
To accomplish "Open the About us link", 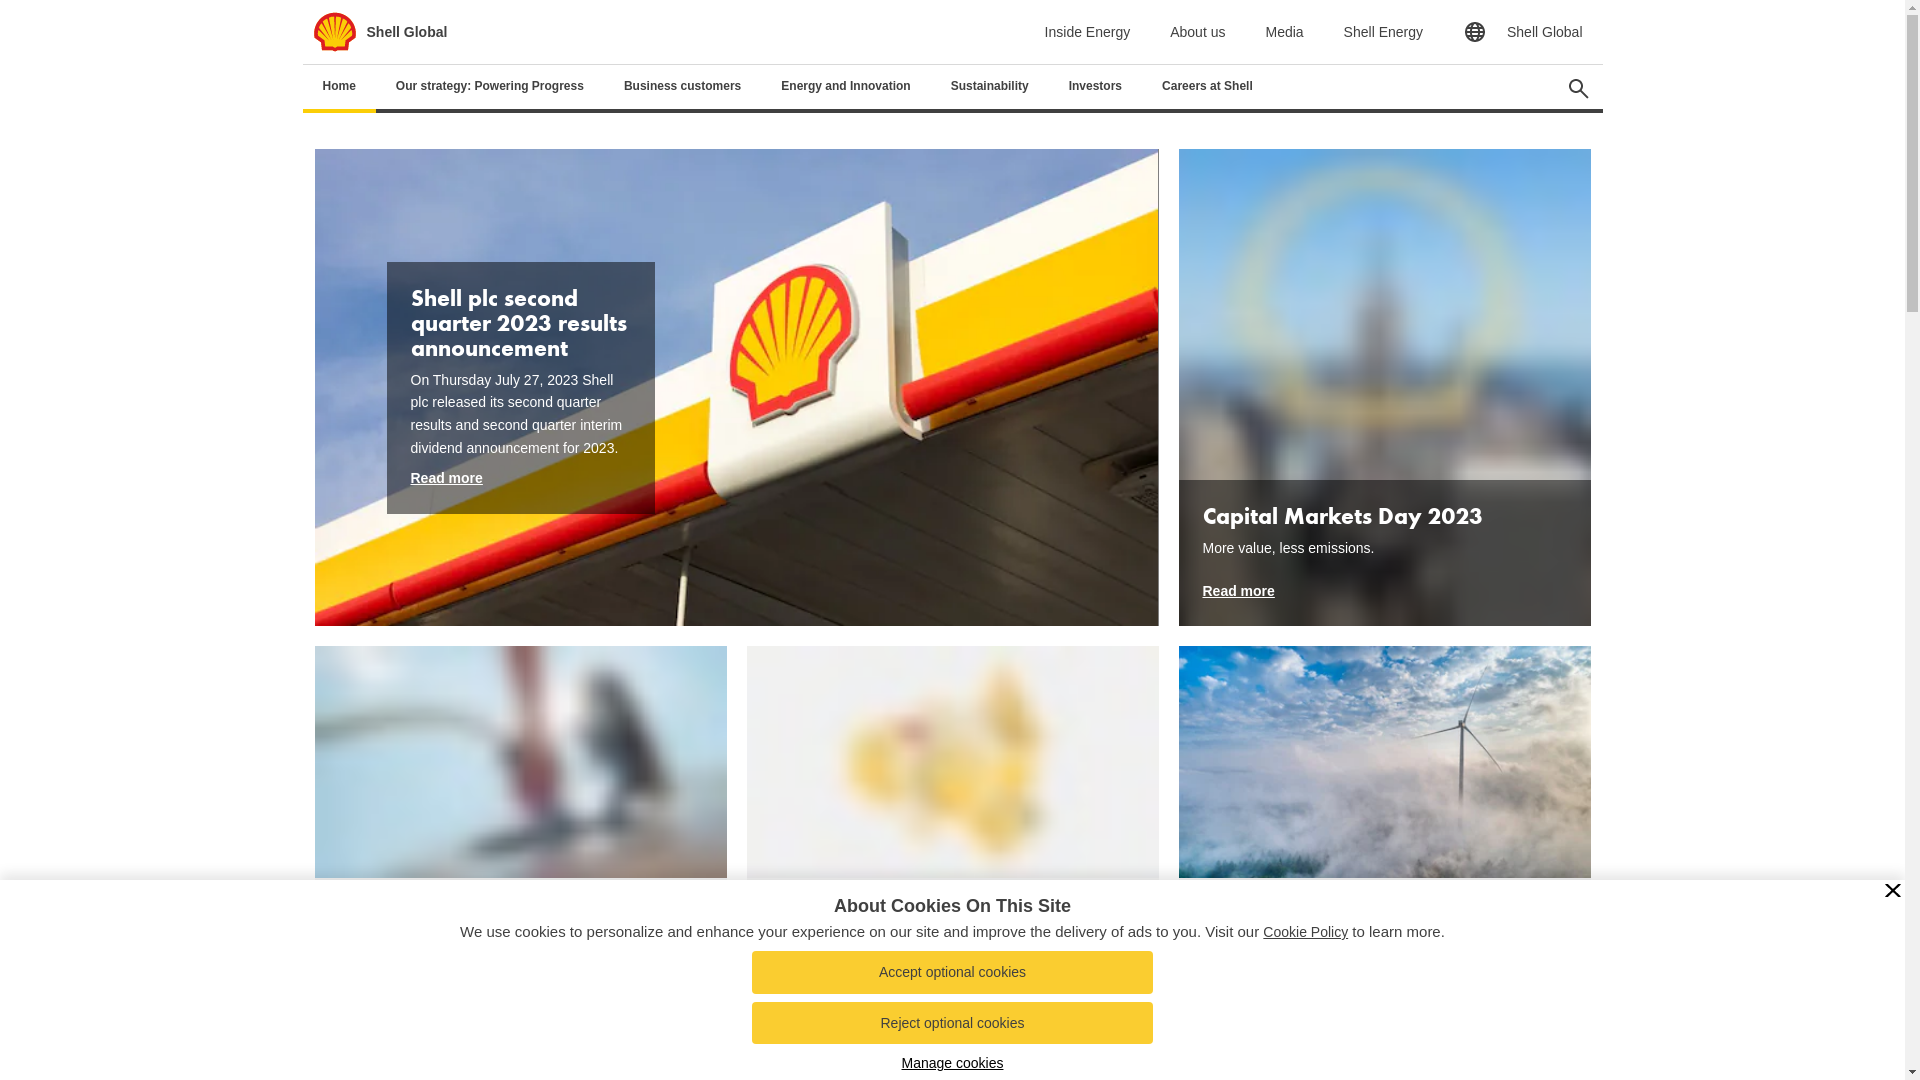I will pyautogui.click(x=1197, y=32).
